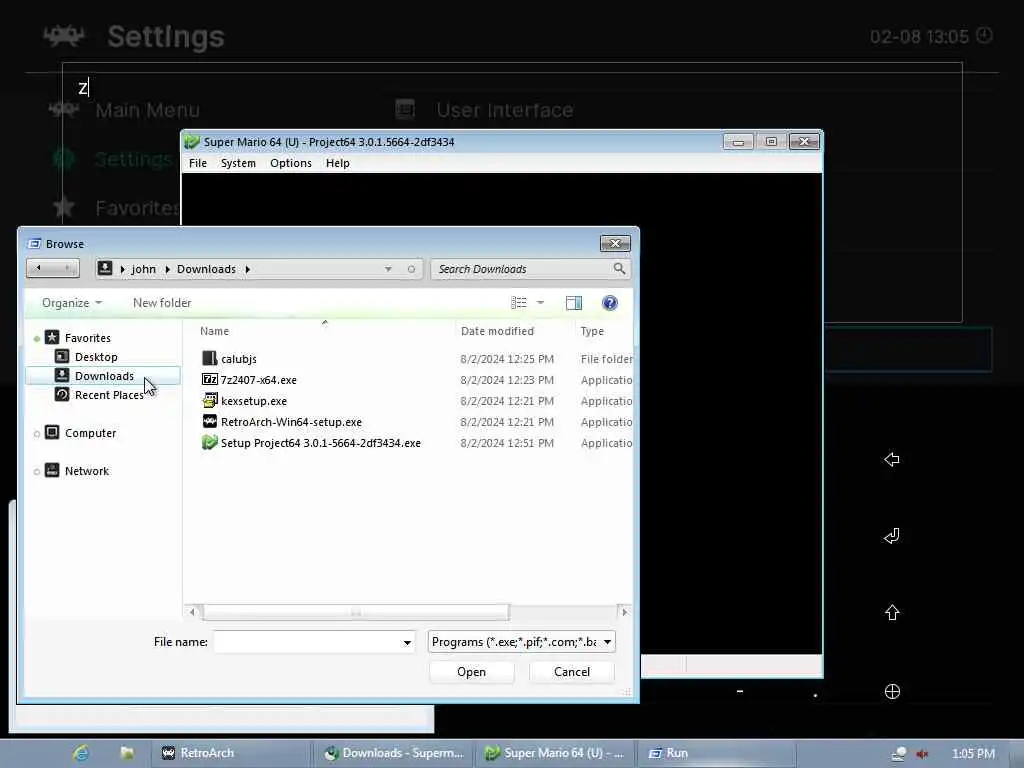Viewport: 1024px width, 768px height.
Task: Open File Explorer from the taskbar
Action: (127, 753)
